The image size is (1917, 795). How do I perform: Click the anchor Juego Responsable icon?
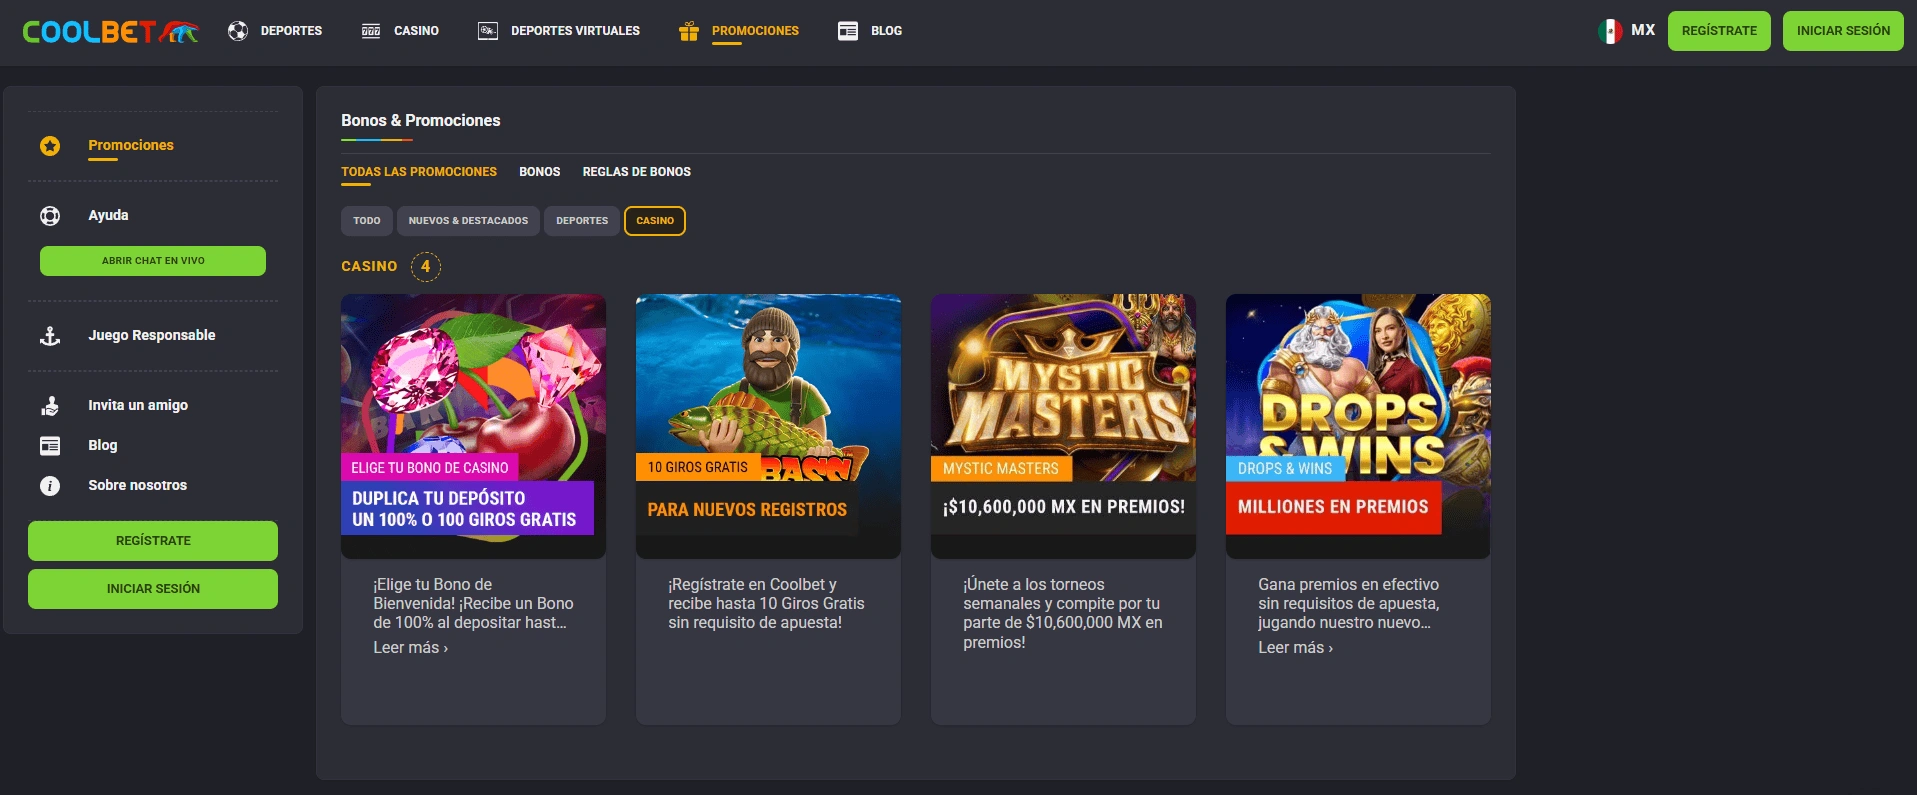click(x=50, y=336)
